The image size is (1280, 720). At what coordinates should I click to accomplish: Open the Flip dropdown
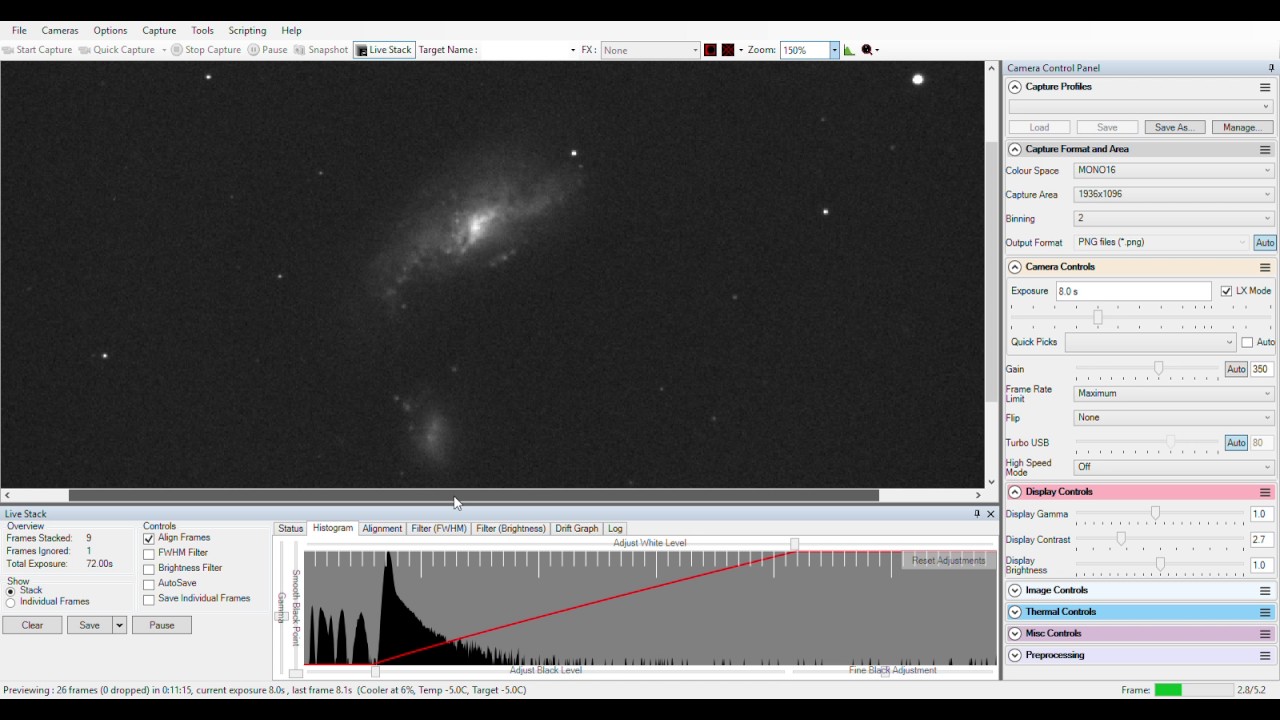point(1174,418)
